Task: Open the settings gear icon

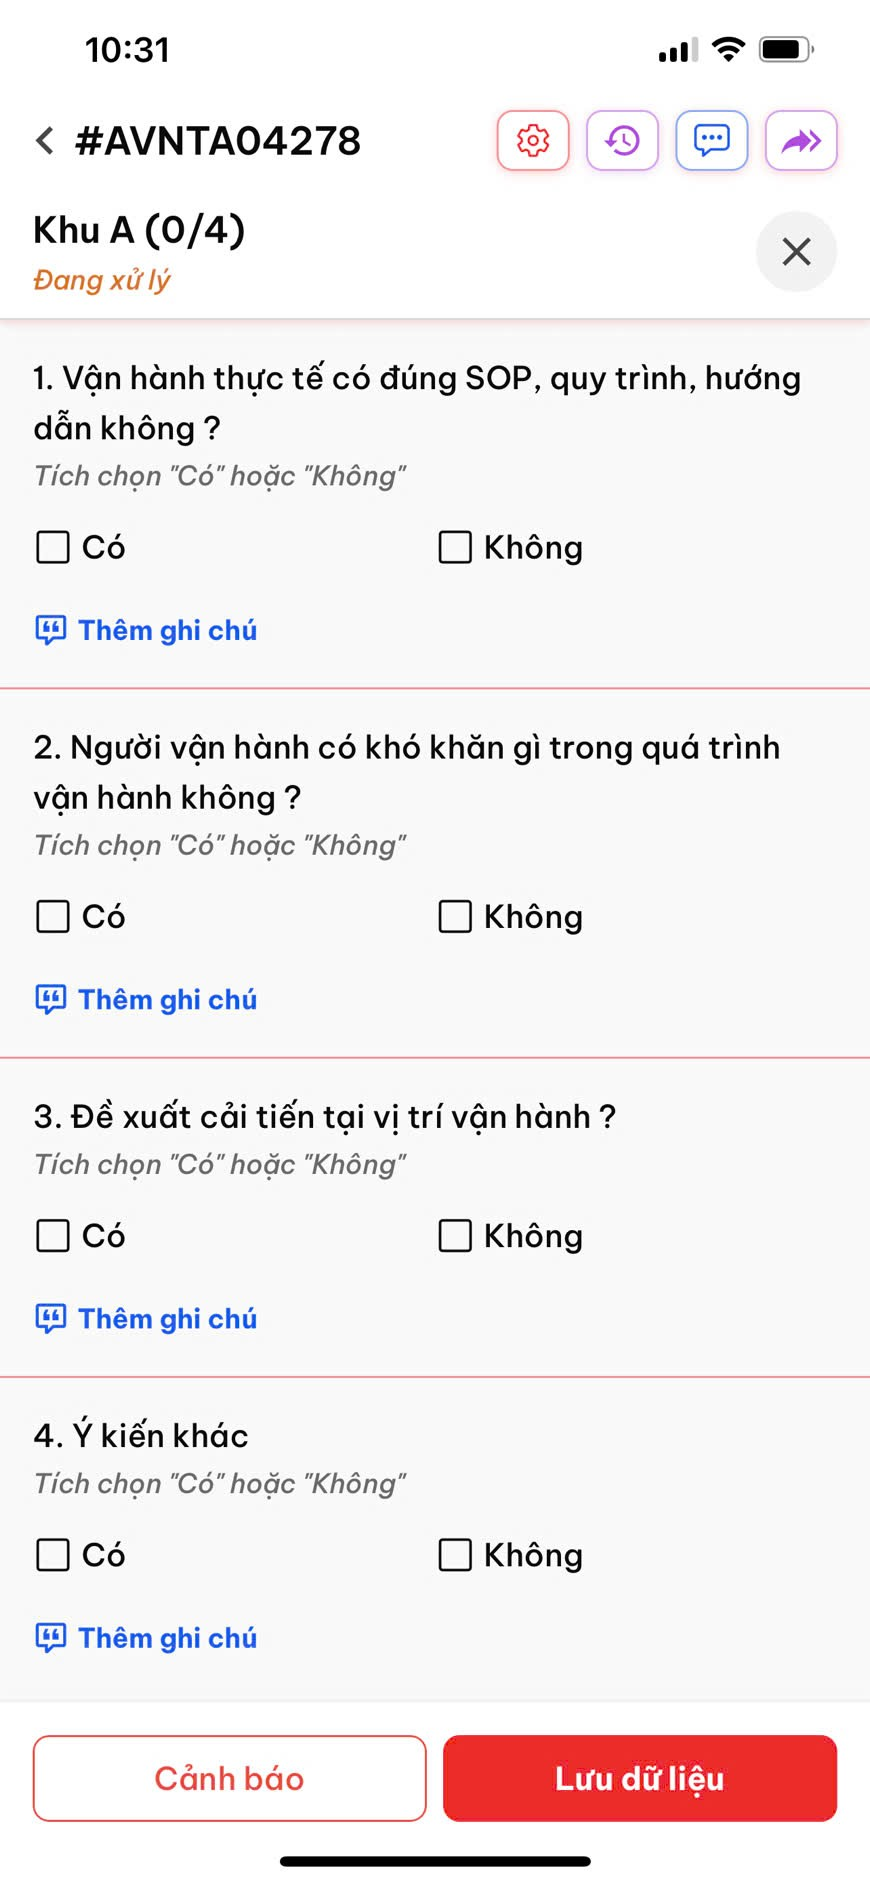Action: [x=533, y=141]
